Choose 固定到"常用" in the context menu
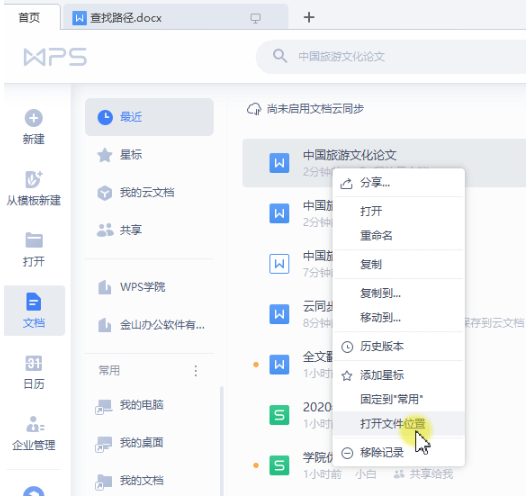526x496 pixels. 399,399
